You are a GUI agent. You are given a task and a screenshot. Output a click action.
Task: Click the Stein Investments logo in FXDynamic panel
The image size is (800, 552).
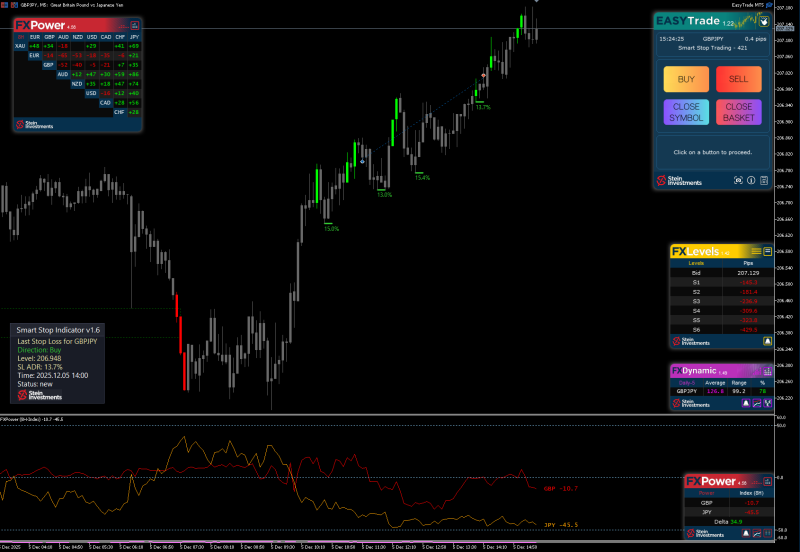(691, 403)
